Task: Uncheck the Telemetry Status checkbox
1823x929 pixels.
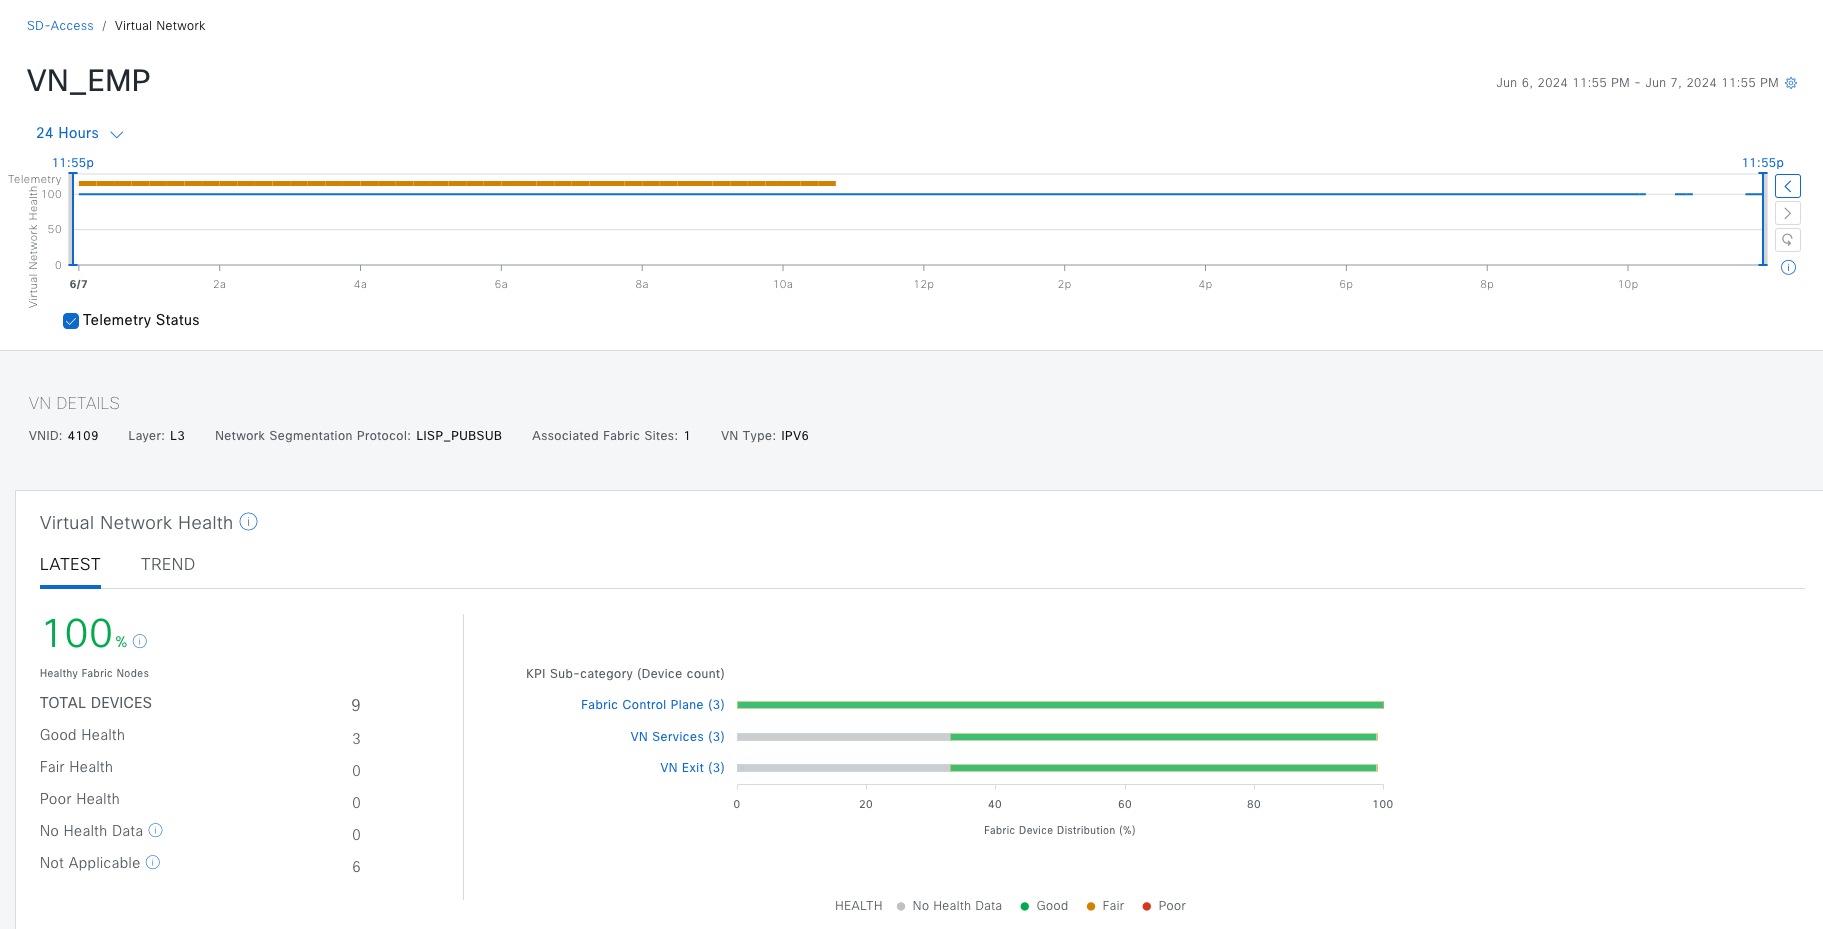Action: (71, 321)
